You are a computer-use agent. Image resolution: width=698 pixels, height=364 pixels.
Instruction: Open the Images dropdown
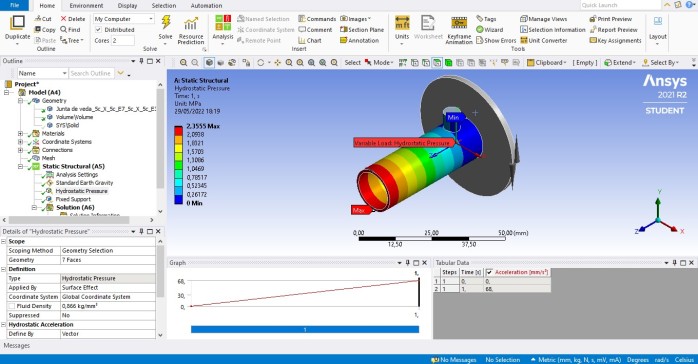(x=355, y=19)
